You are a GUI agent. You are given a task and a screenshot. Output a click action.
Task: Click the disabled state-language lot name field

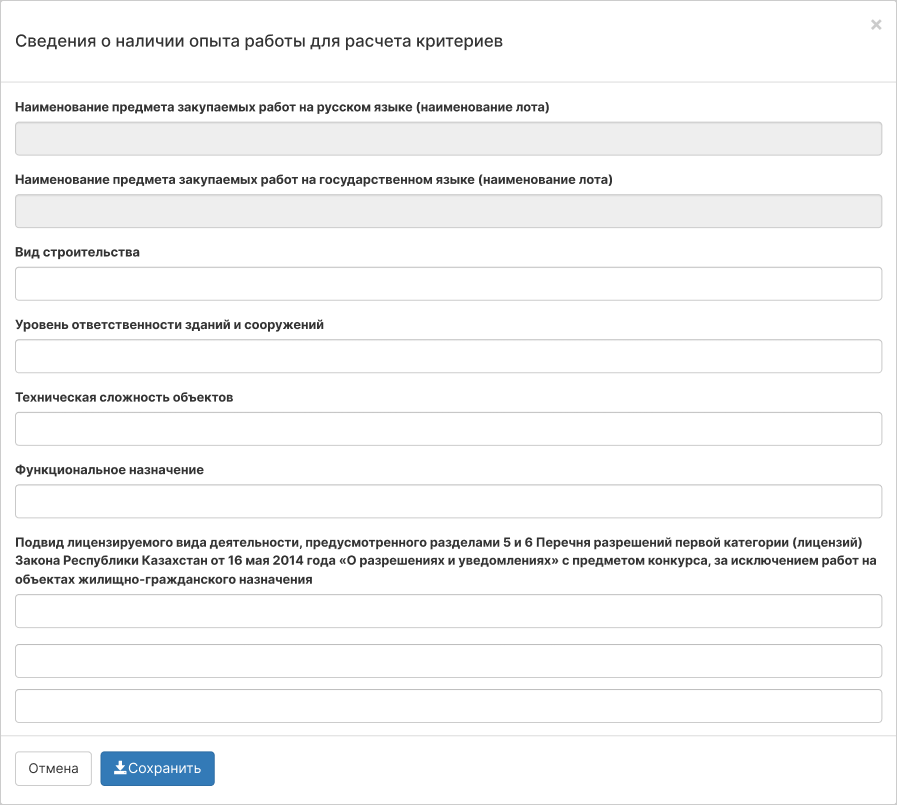[448, 211]
